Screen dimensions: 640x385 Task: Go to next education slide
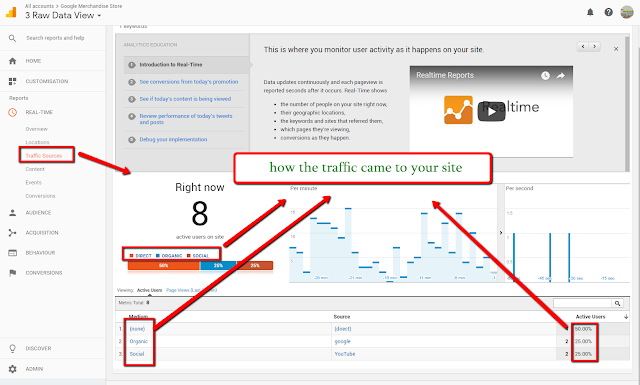pos(595,46)
